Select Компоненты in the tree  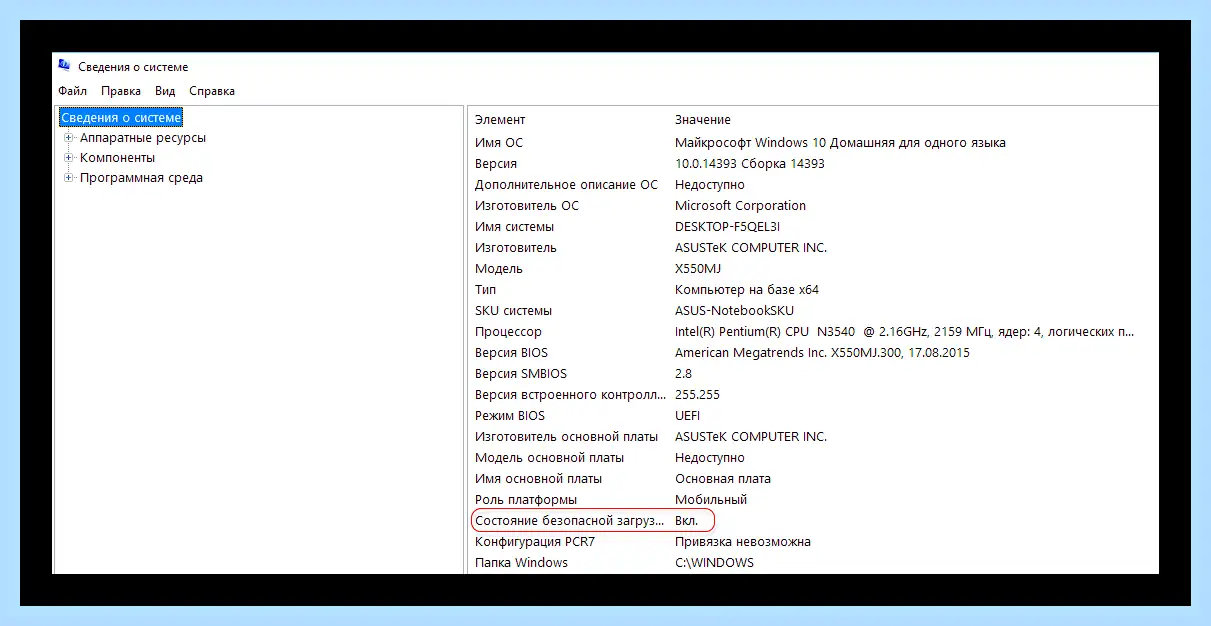tap(117, 158)
